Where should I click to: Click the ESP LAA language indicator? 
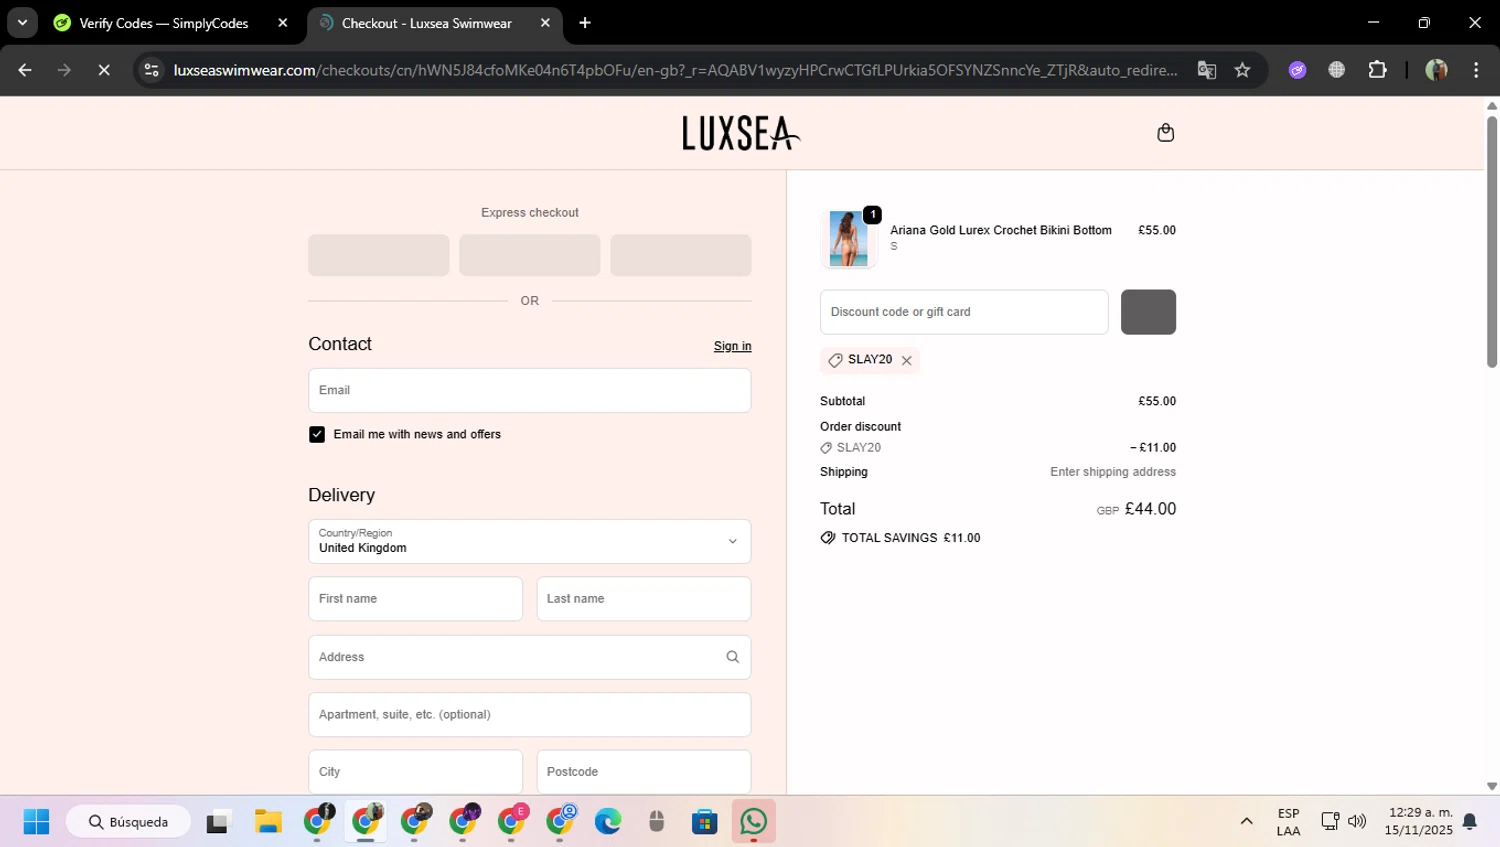[1288, 822]
